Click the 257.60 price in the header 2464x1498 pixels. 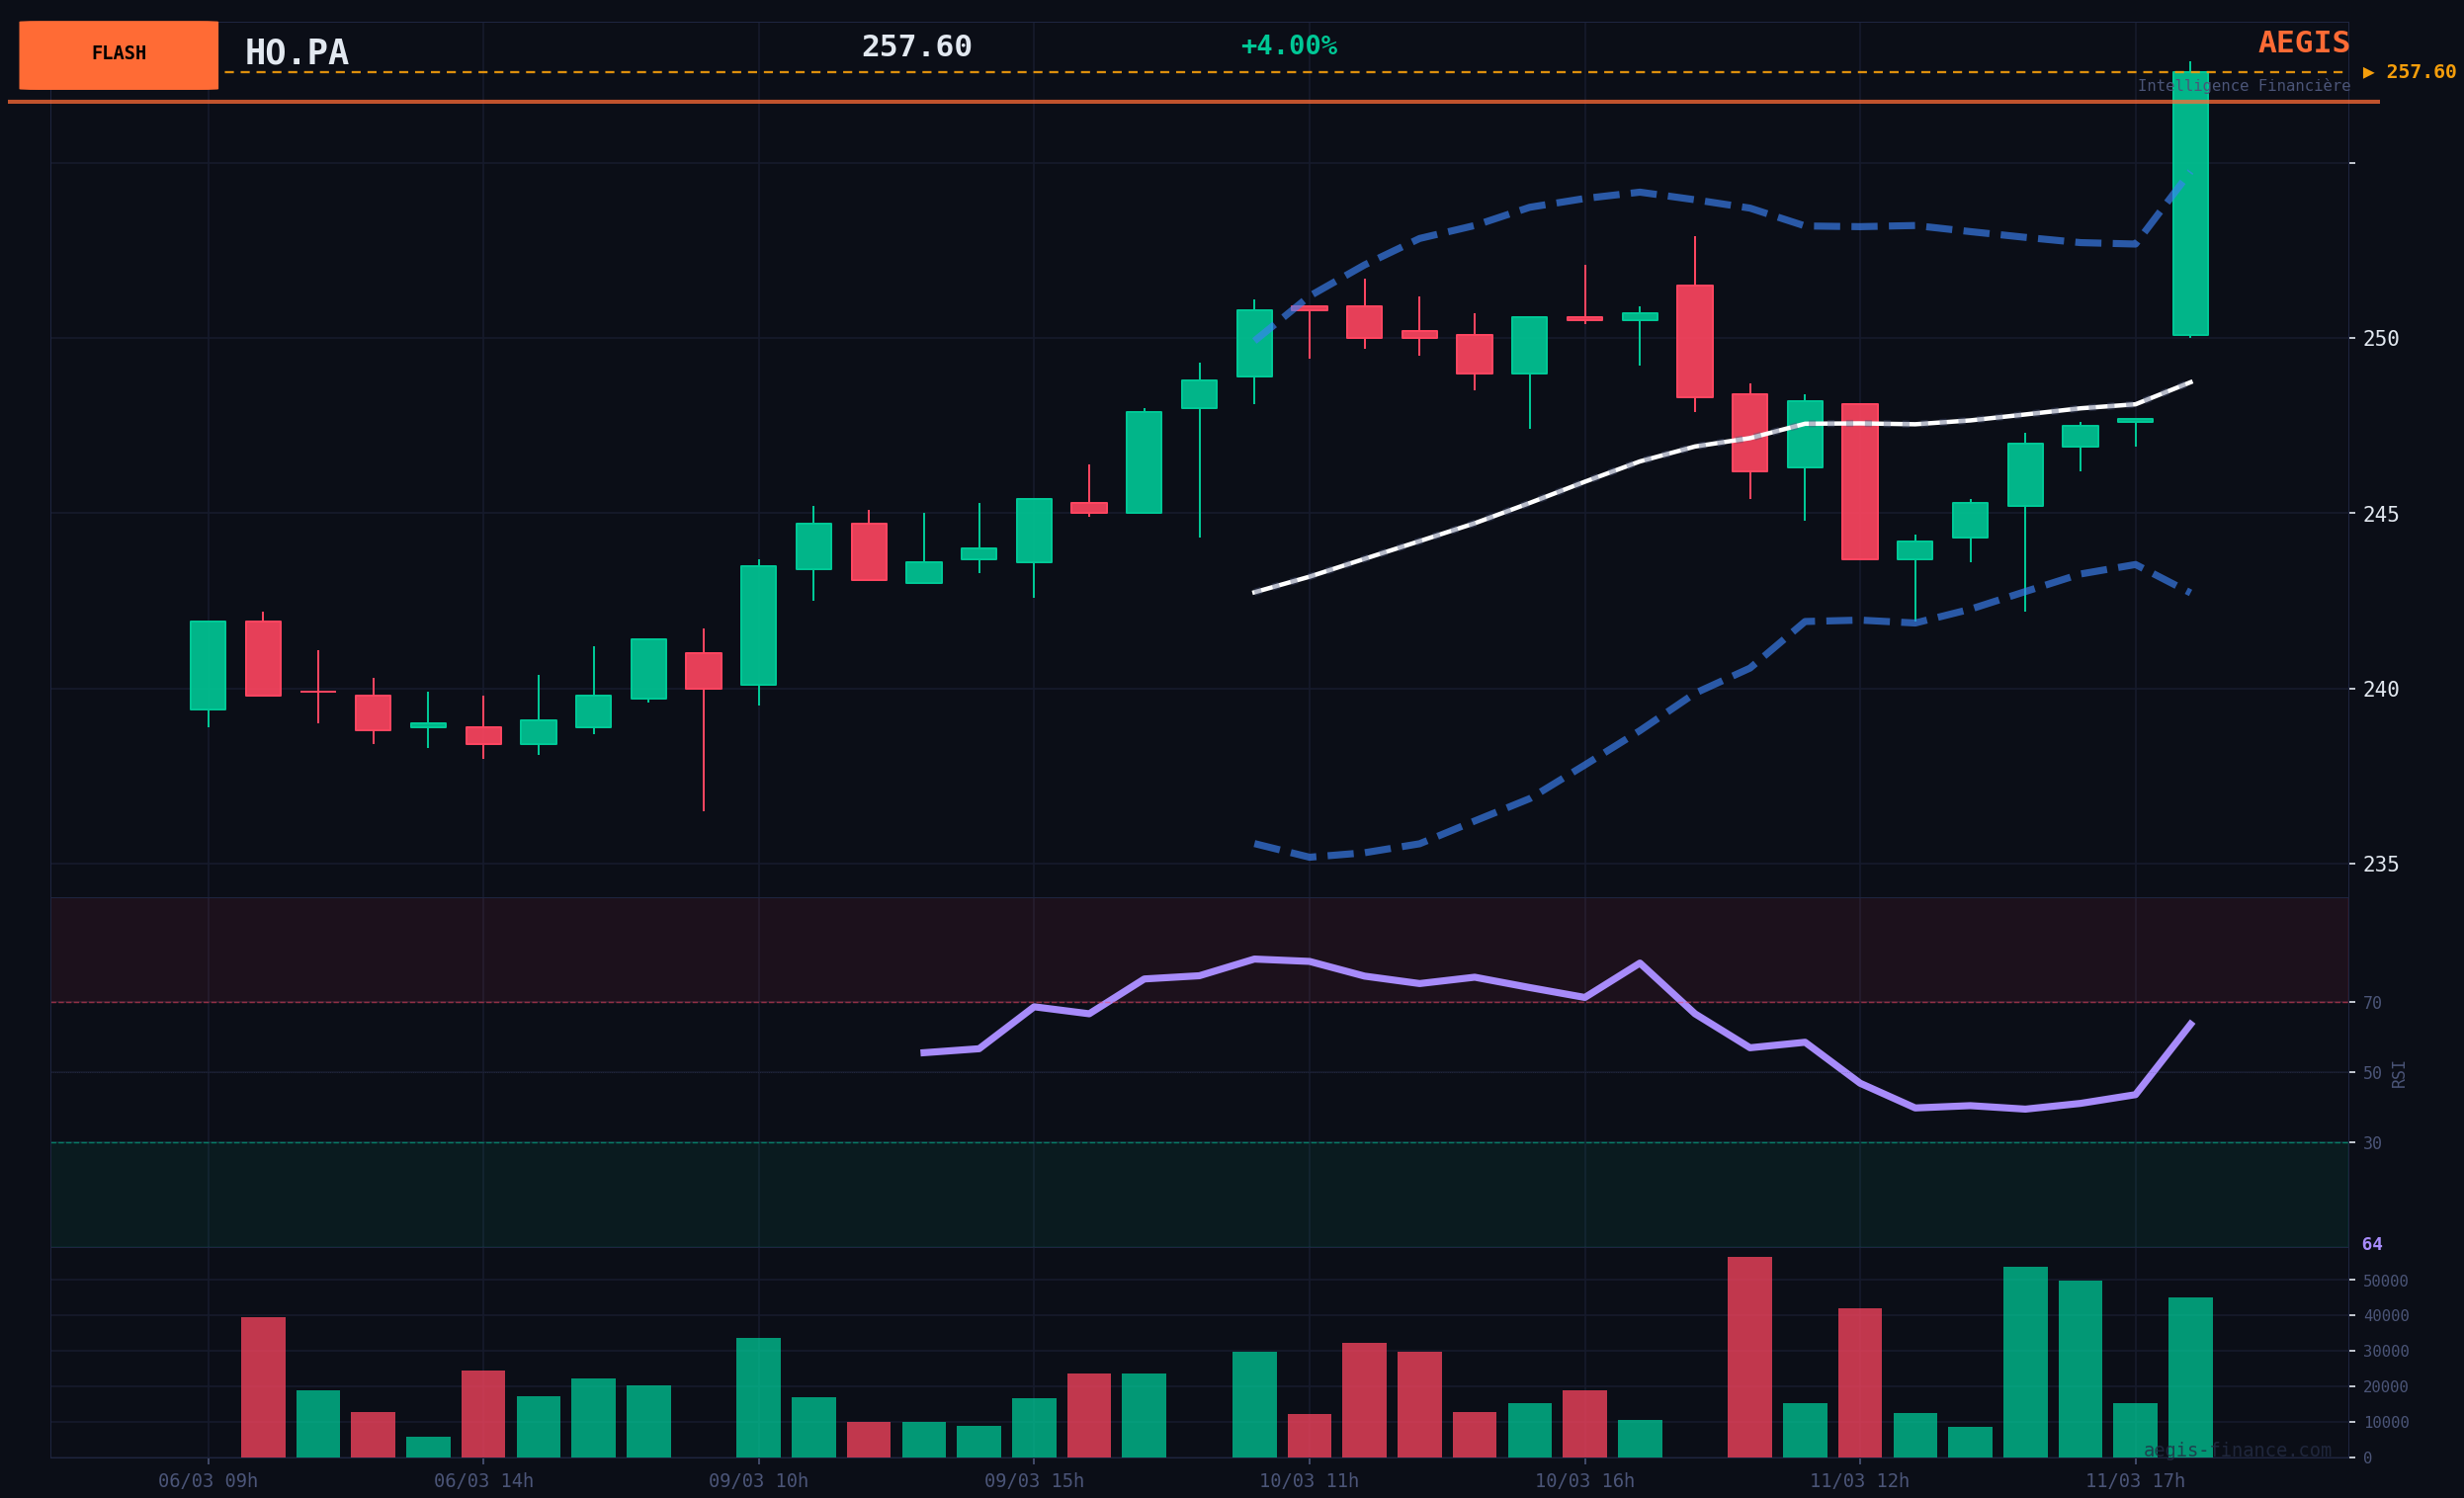click(x=916, y=47)
